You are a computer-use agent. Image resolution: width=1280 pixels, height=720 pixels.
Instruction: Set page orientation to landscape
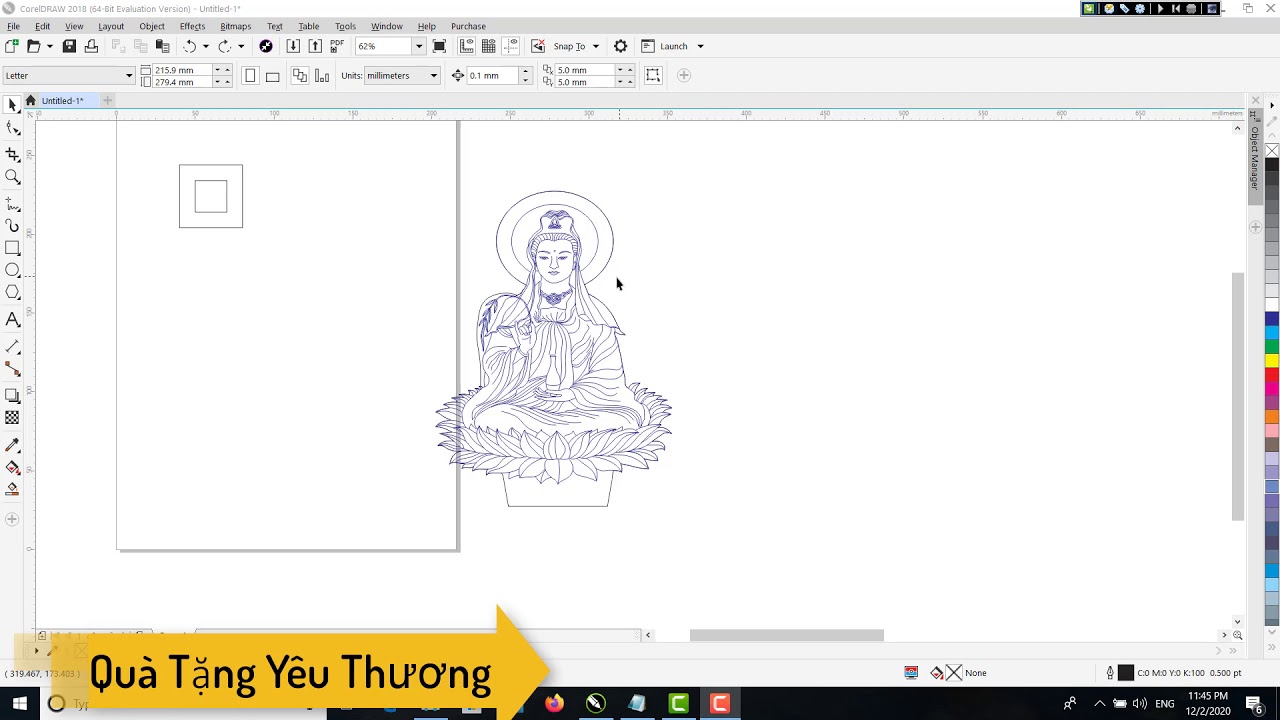click(272, 75)
